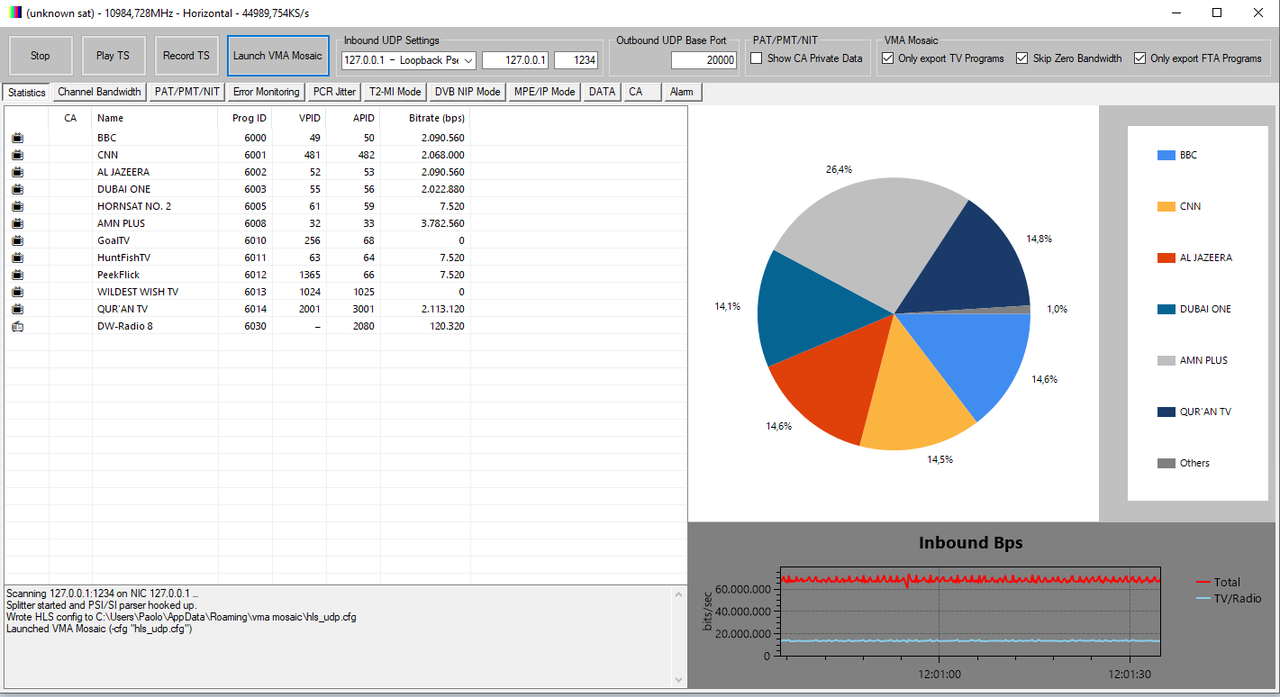Start recording with Record TS
Viewport: 1280px width, 697px height.
[186, 56]
